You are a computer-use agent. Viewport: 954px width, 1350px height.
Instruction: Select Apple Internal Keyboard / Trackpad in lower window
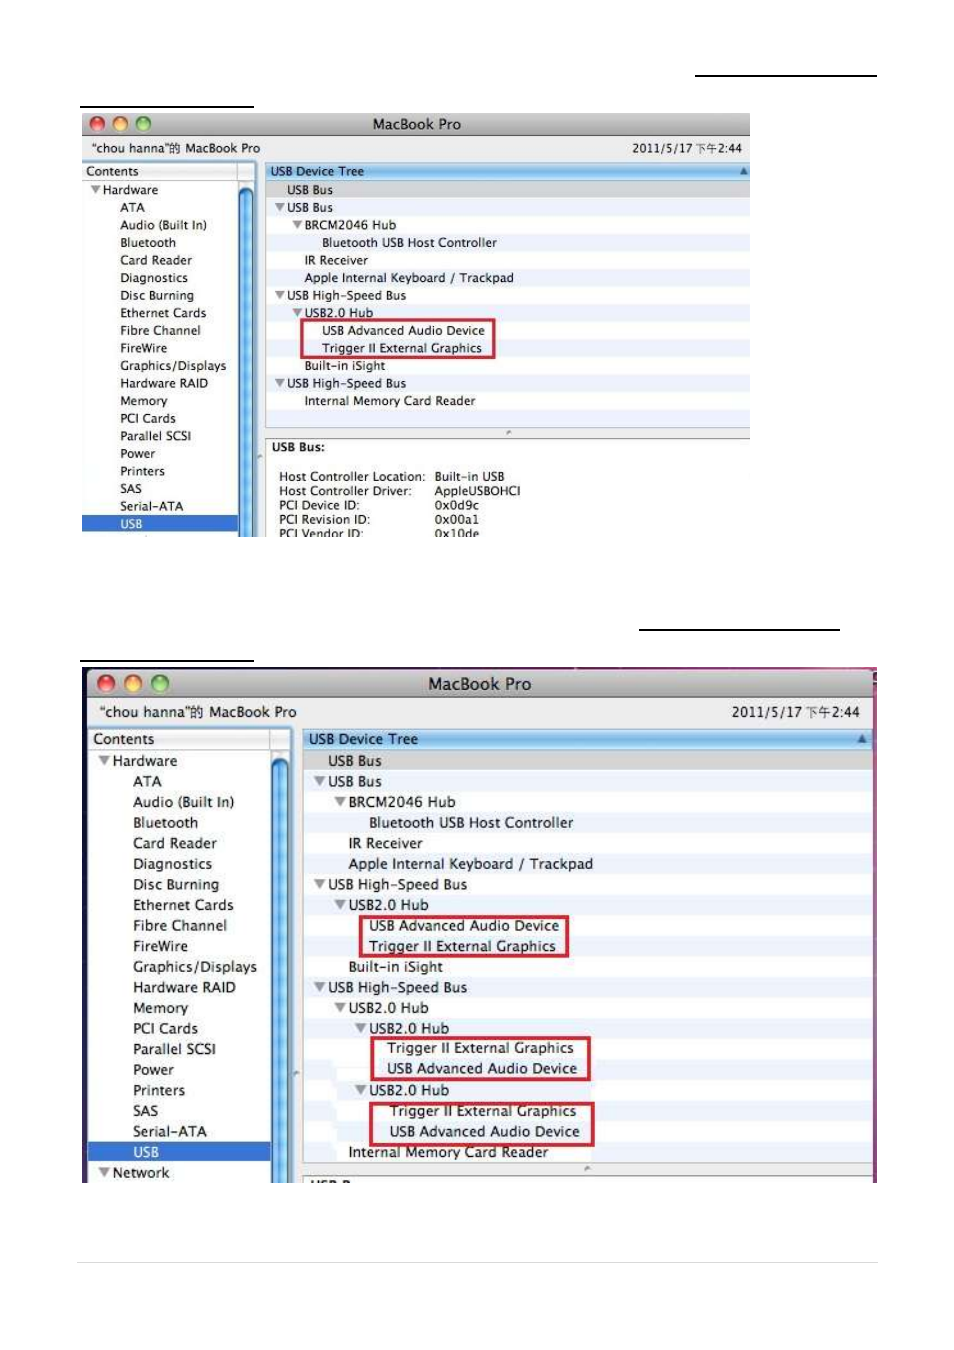(471, 864)
